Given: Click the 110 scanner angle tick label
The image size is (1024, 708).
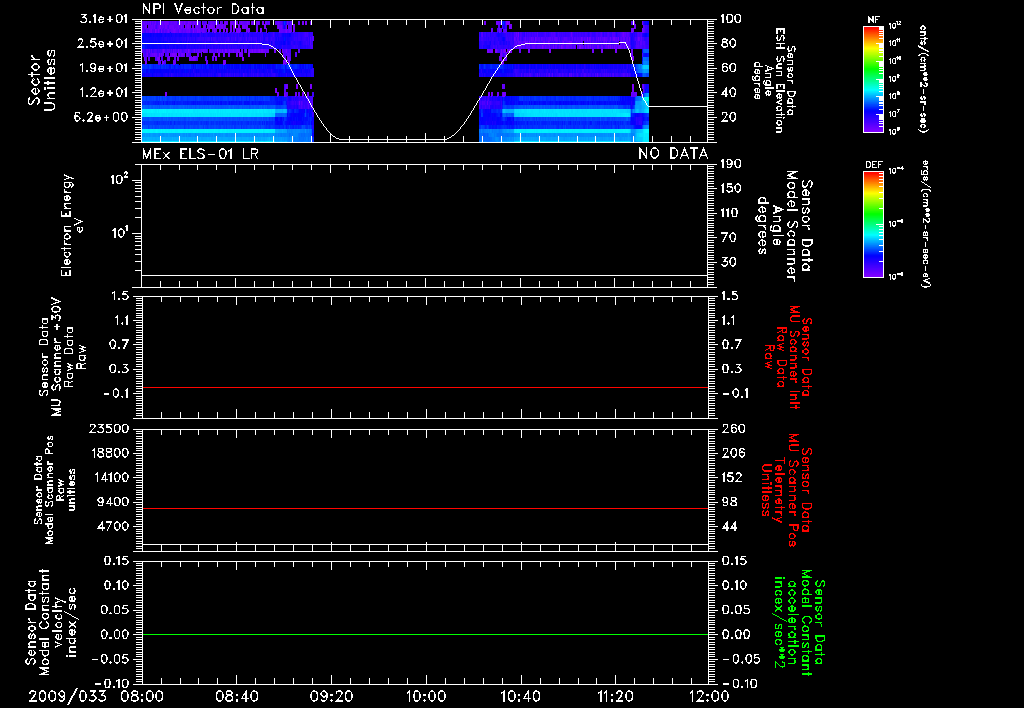Looking at the screenshot, I should pos(731,213).
